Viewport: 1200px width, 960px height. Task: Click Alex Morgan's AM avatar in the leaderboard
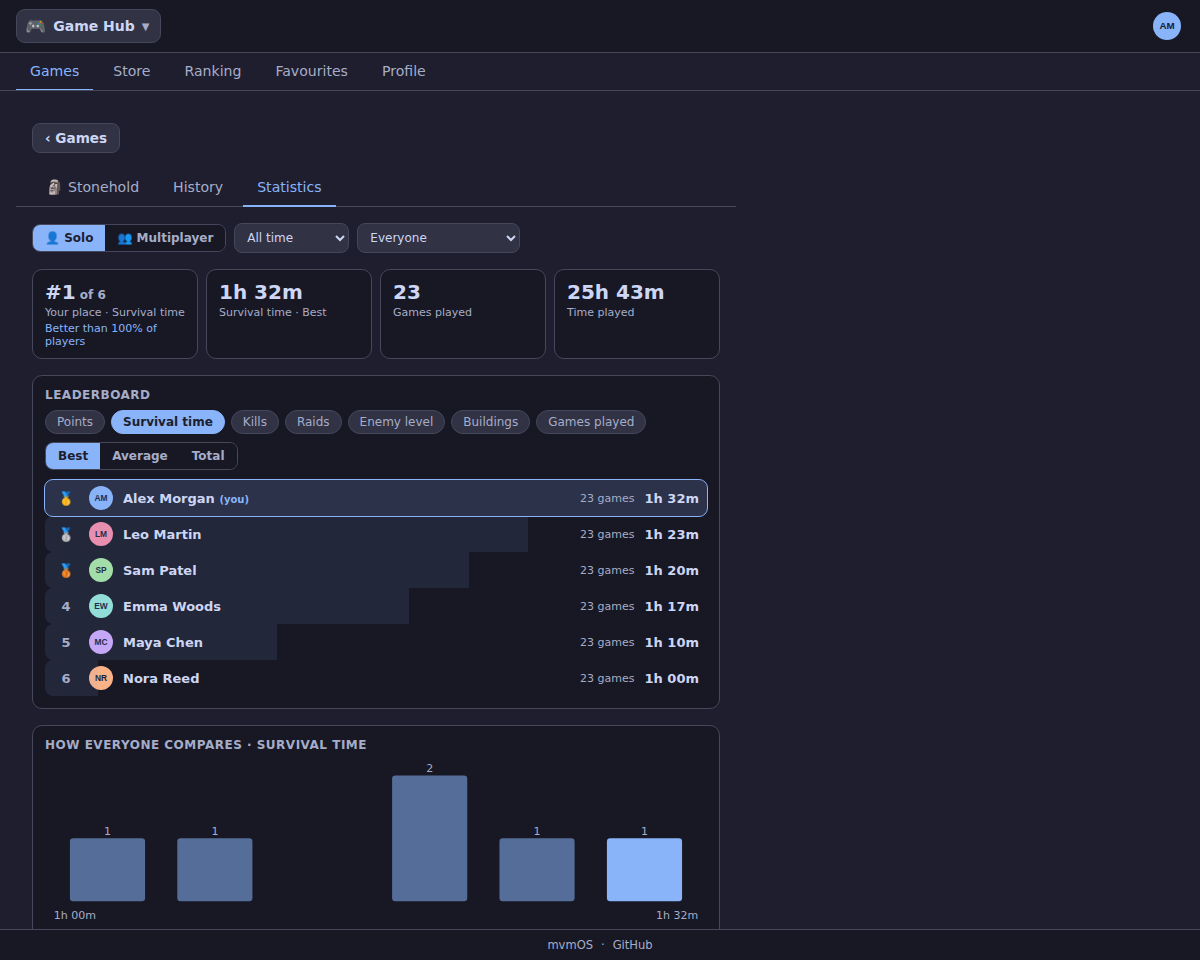click(101, 498)
